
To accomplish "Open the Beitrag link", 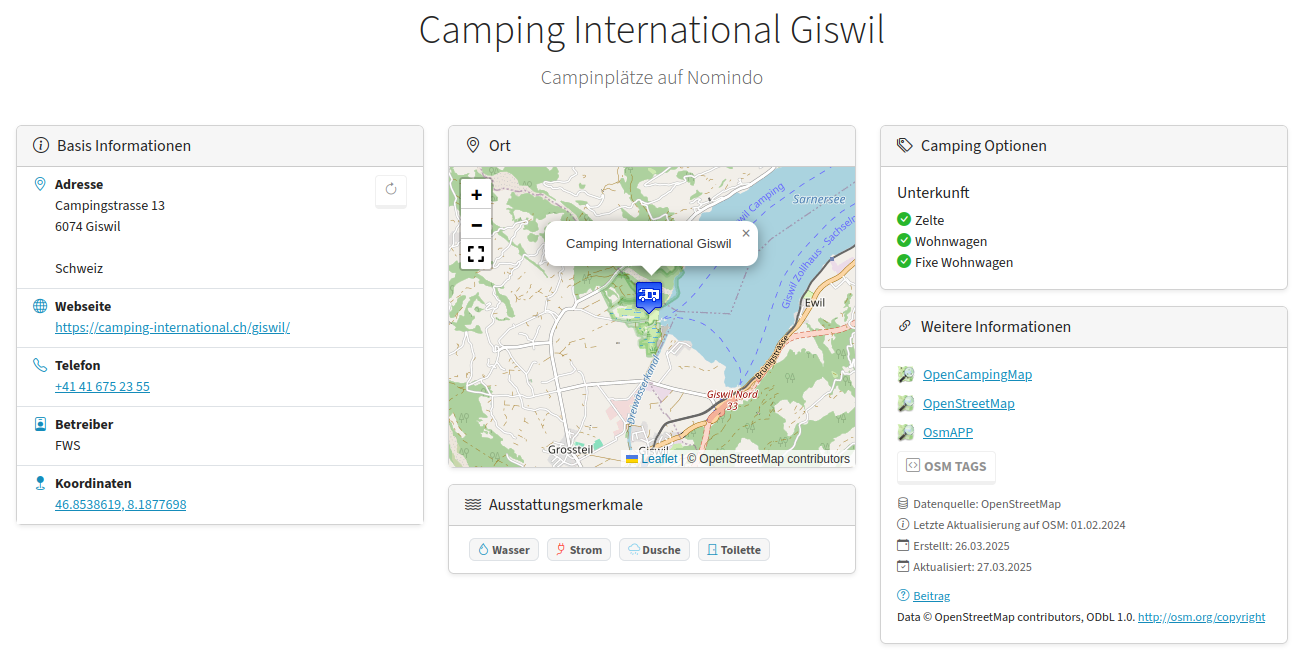I will [931, 596].
